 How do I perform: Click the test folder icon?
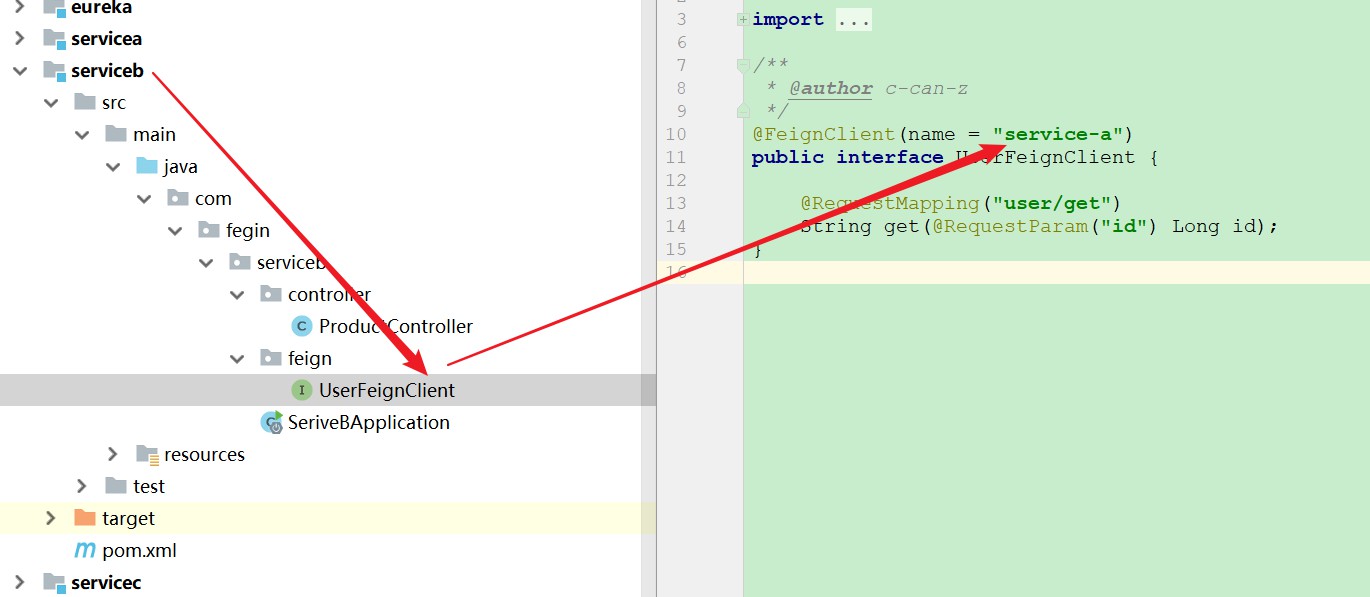coord(116,486)
